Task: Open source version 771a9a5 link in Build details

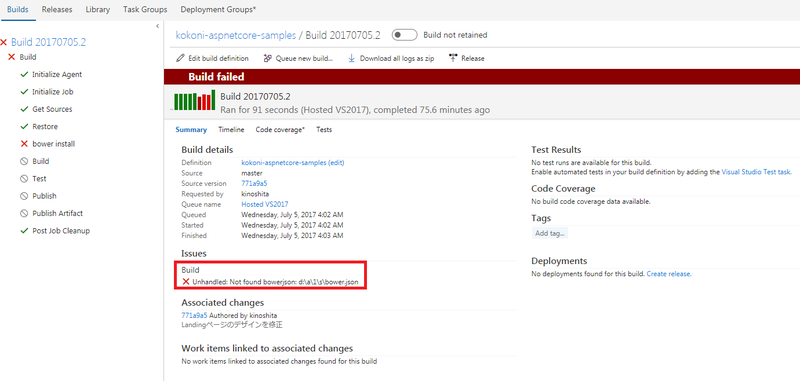Action: coord(255,183)
